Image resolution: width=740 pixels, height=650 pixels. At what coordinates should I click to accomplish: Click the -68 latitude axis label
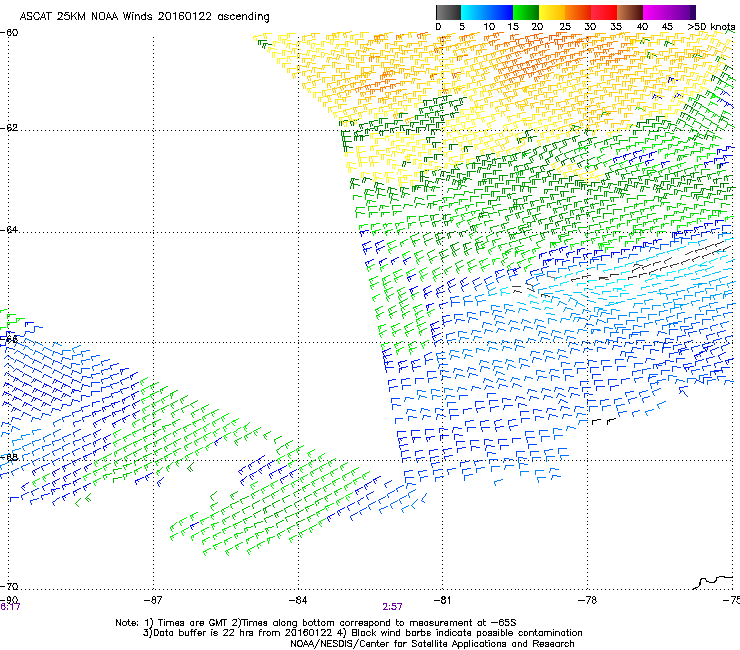9,457
